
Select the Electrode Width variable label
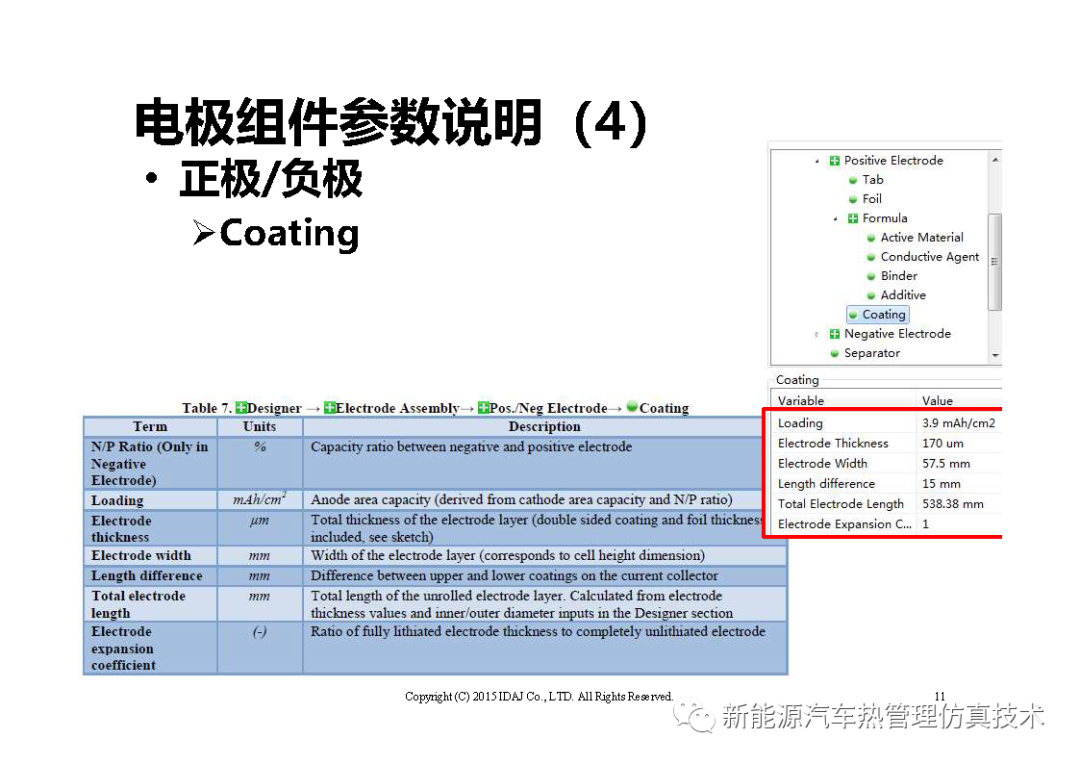(x=822, y=464)
